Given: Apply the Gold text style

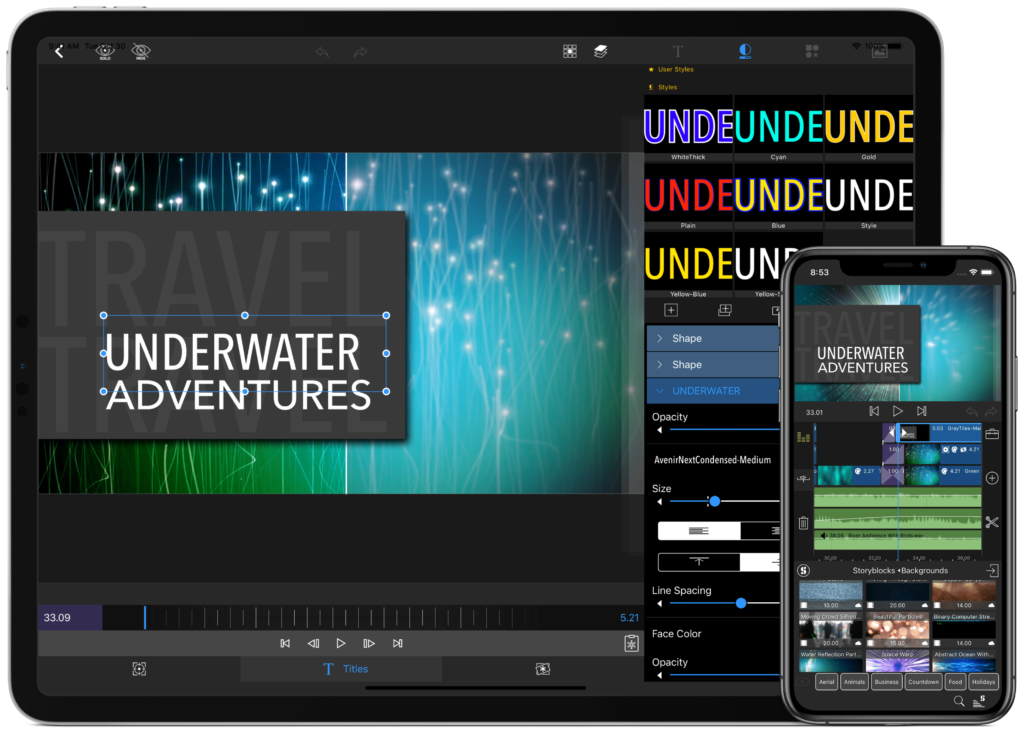Looking at the screenshot, I should click(869, 129).
